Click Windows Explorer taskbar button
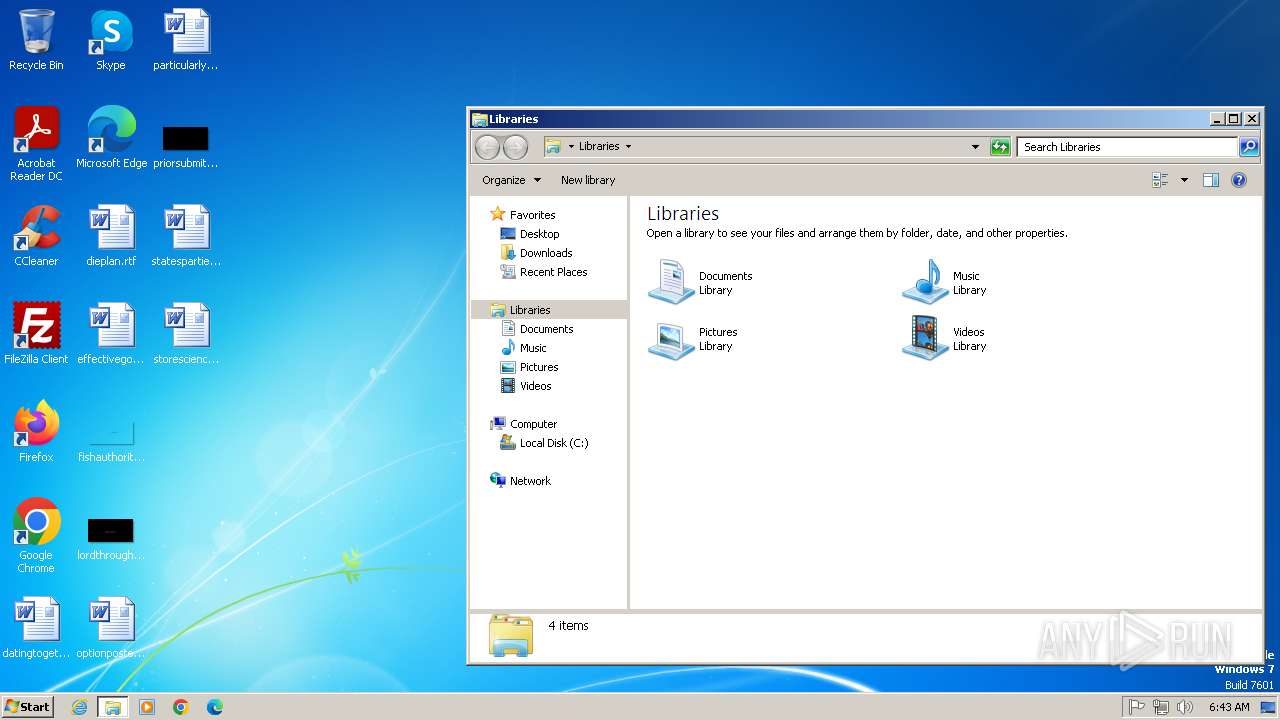 pyautogui.click(x=113, y=707)
